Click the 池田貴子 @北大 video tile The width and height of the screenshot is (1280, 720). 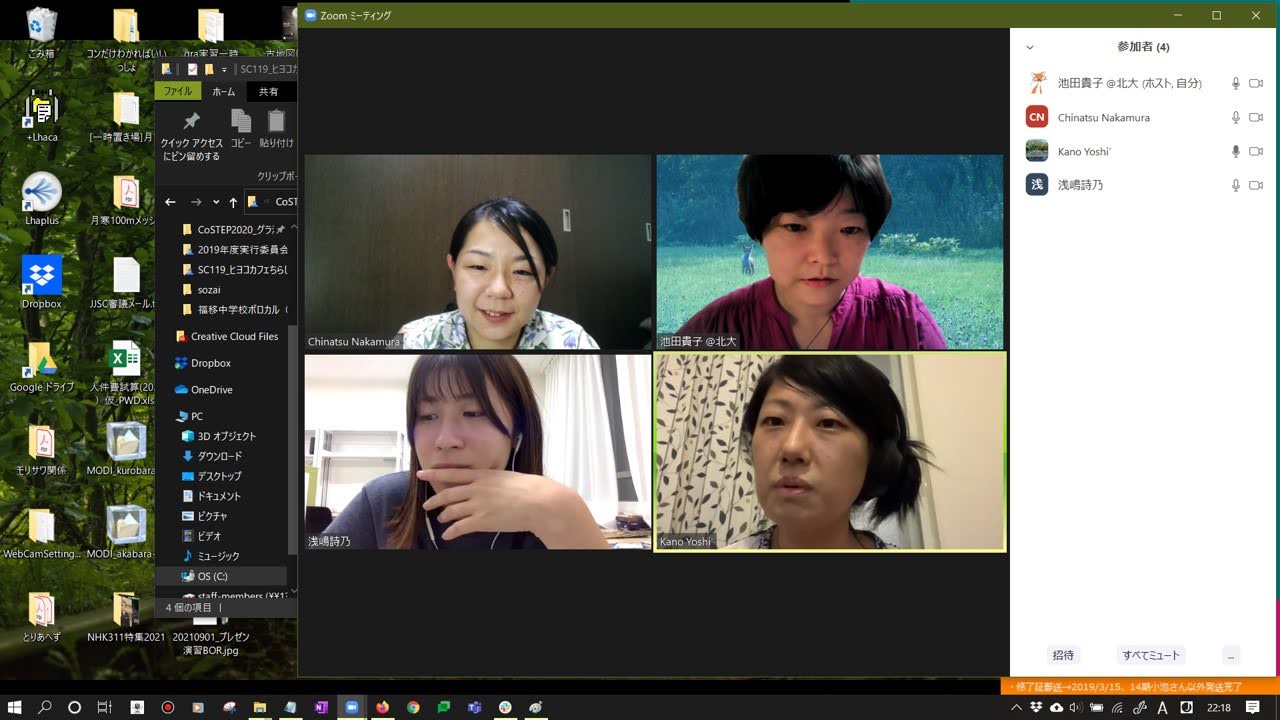click(x=830, y=251)
